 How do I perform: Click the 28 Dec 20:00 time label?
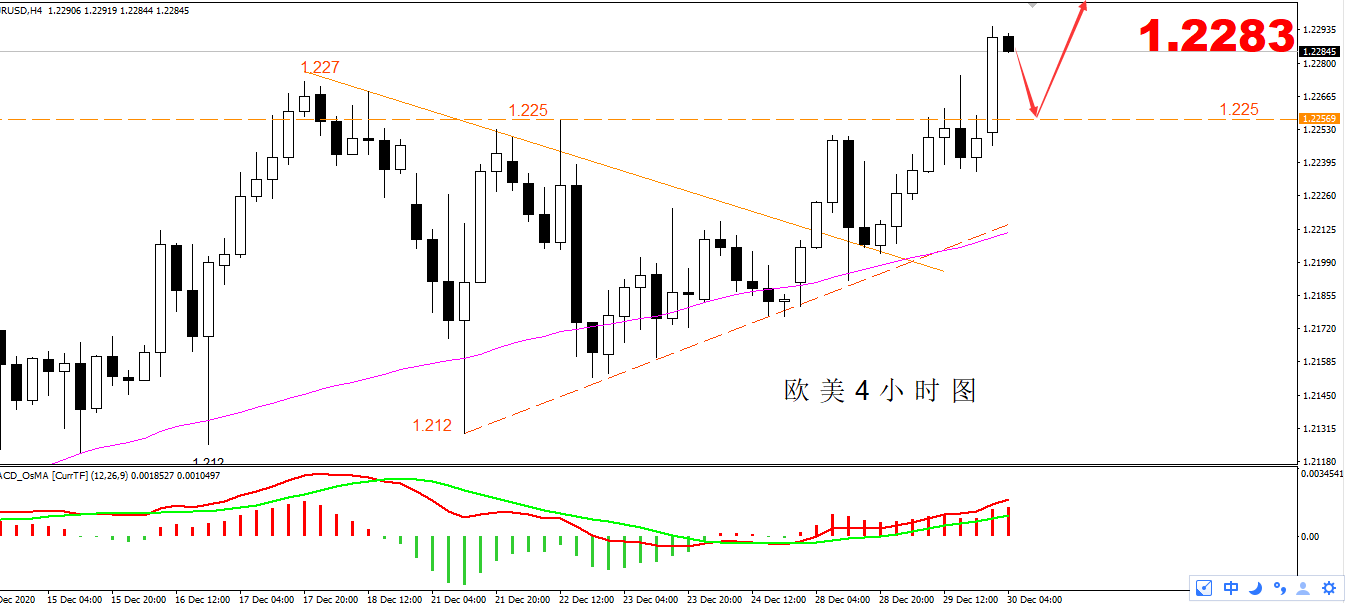(x=908, y=599)
